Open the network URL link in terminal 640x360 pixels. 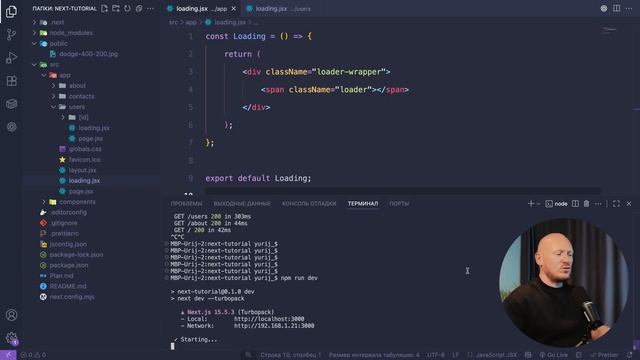point(274,326)
